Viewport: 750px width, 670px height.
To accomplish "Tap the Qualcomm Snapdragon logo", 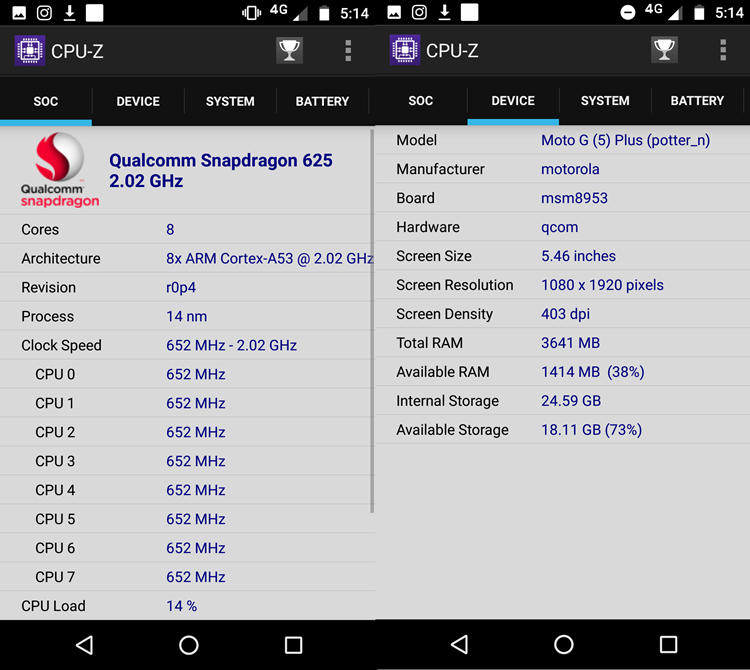I will point(59,170).
